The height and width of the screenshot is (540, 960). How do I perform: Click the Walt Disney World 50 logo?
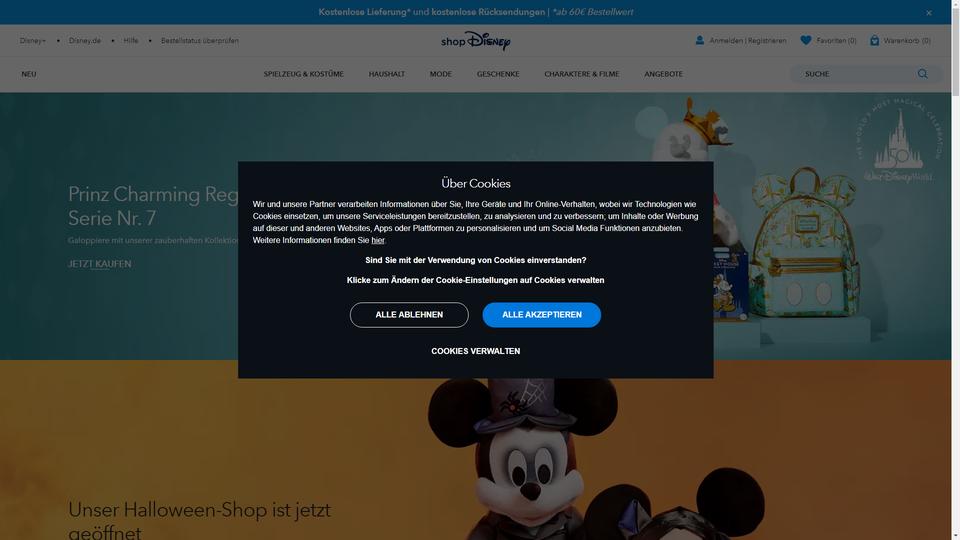[x=898, y=141]
